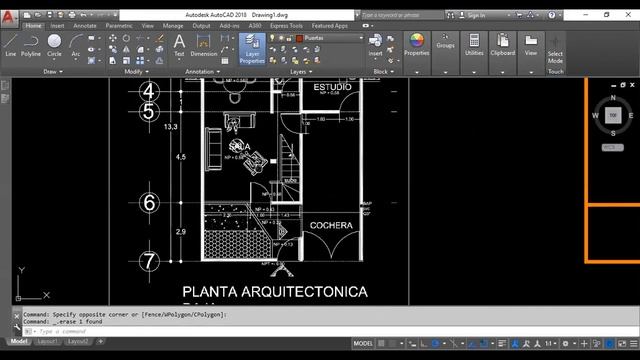Click the Customization menu icon in status bar
640x360 pixels.
[633, 344]
